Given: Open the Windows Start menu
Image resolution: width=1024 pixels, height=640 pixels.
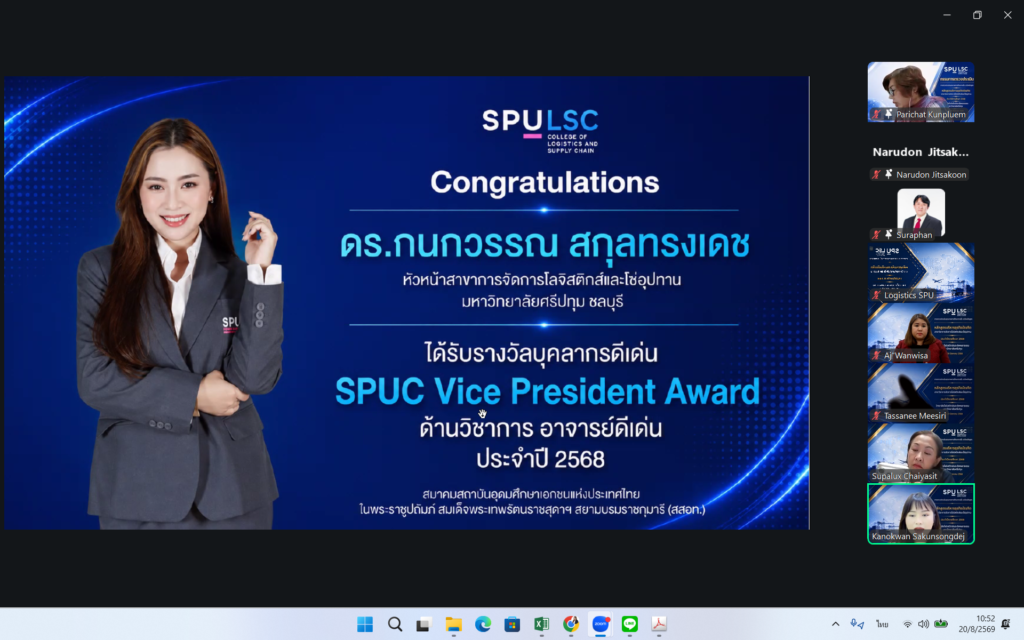Looking at the screenshot, I should point(365,624).
